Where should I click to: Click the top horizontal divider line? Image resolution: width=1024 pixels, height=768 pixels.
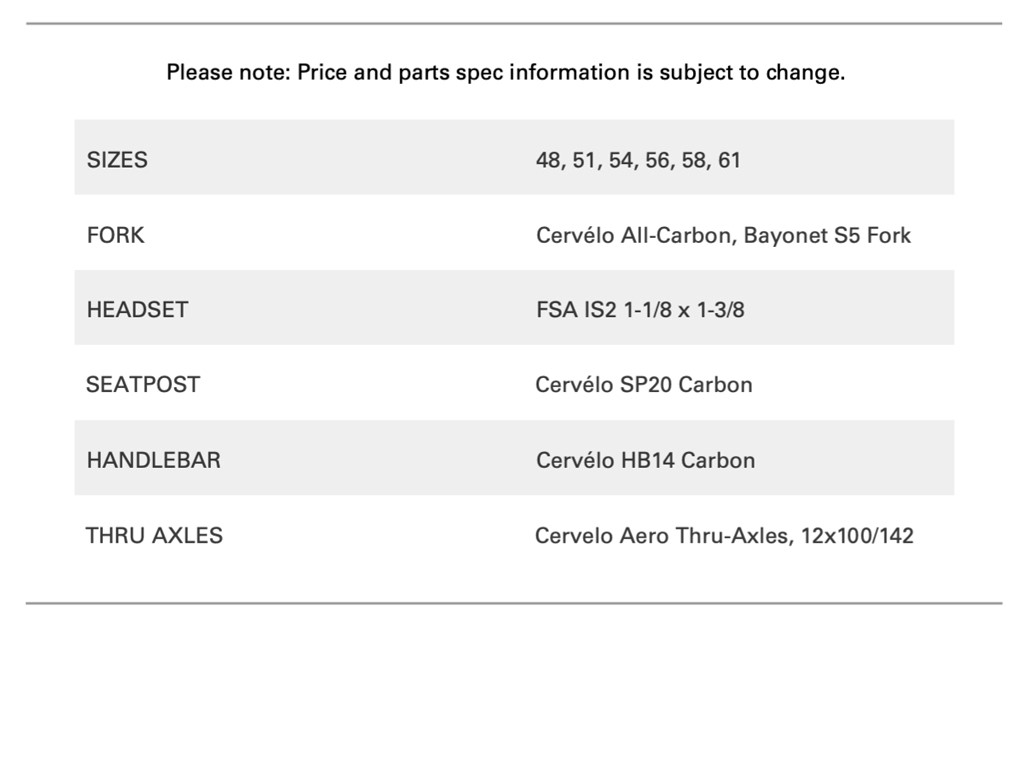pyautogui.click(x=513, y=23)
